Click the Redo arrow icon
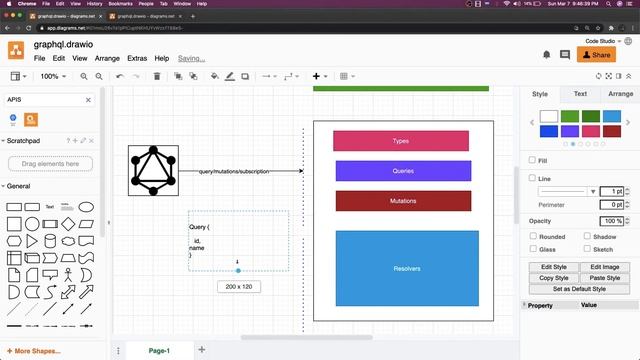The image size is (640, 360). pyautogui.click(x=136, y=76)
